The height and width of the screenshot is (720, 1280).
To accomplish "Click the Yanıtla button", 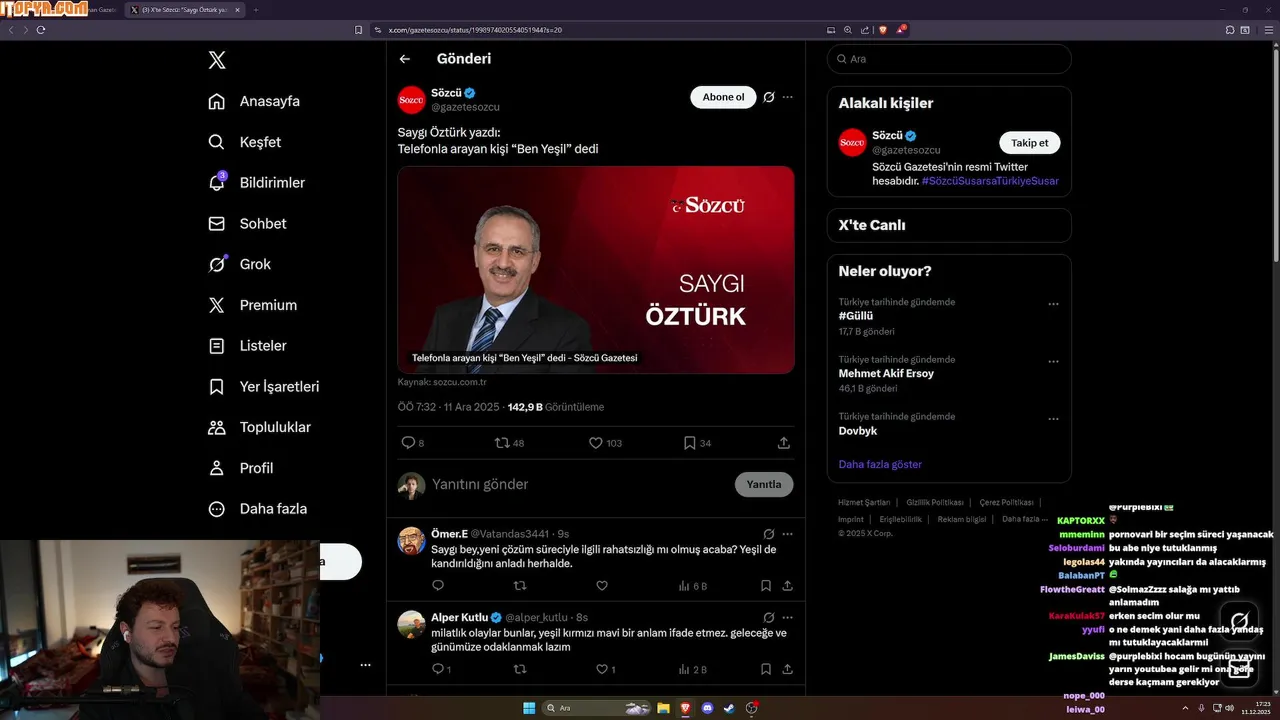I will pos(764,484).
